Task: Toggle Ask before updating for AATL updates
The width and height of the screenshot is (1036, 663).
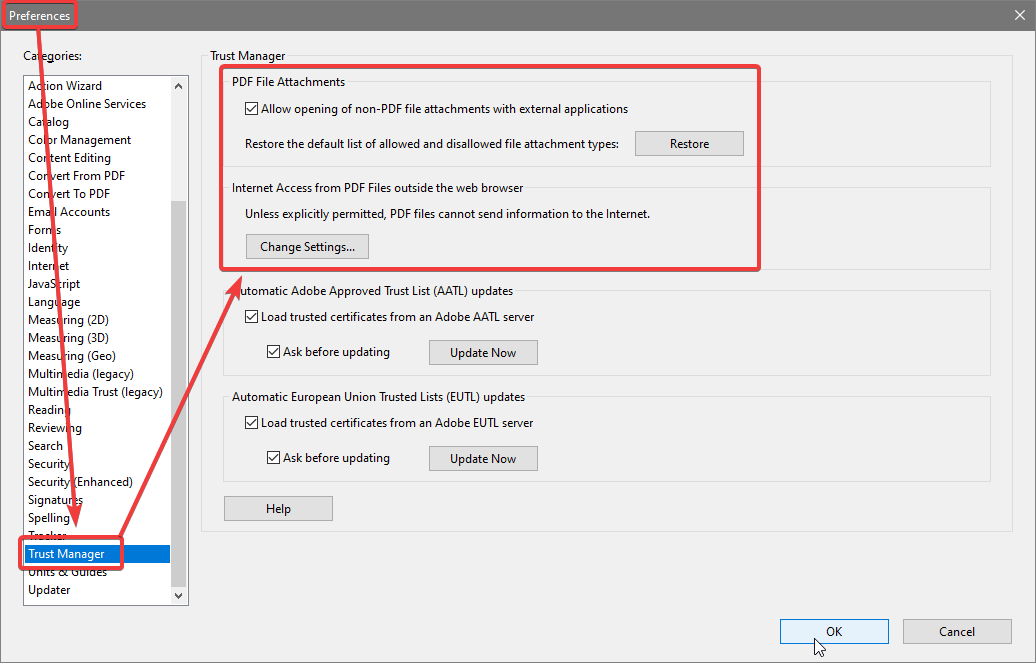Action: click(273, 351)
